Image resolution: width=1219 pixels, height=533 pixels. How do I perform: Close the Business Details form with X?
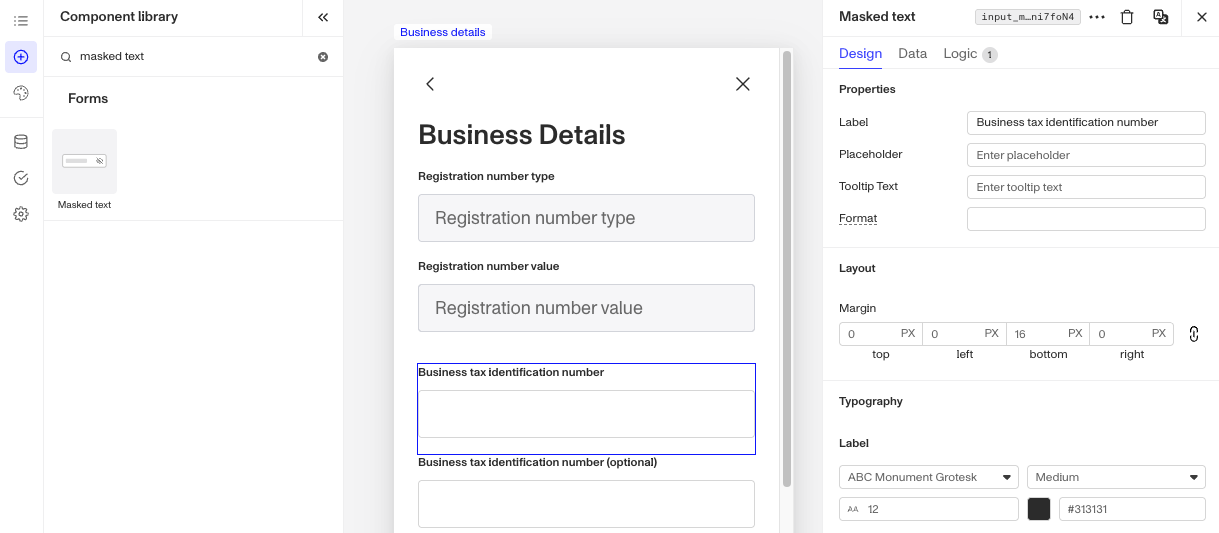(743, 84)
